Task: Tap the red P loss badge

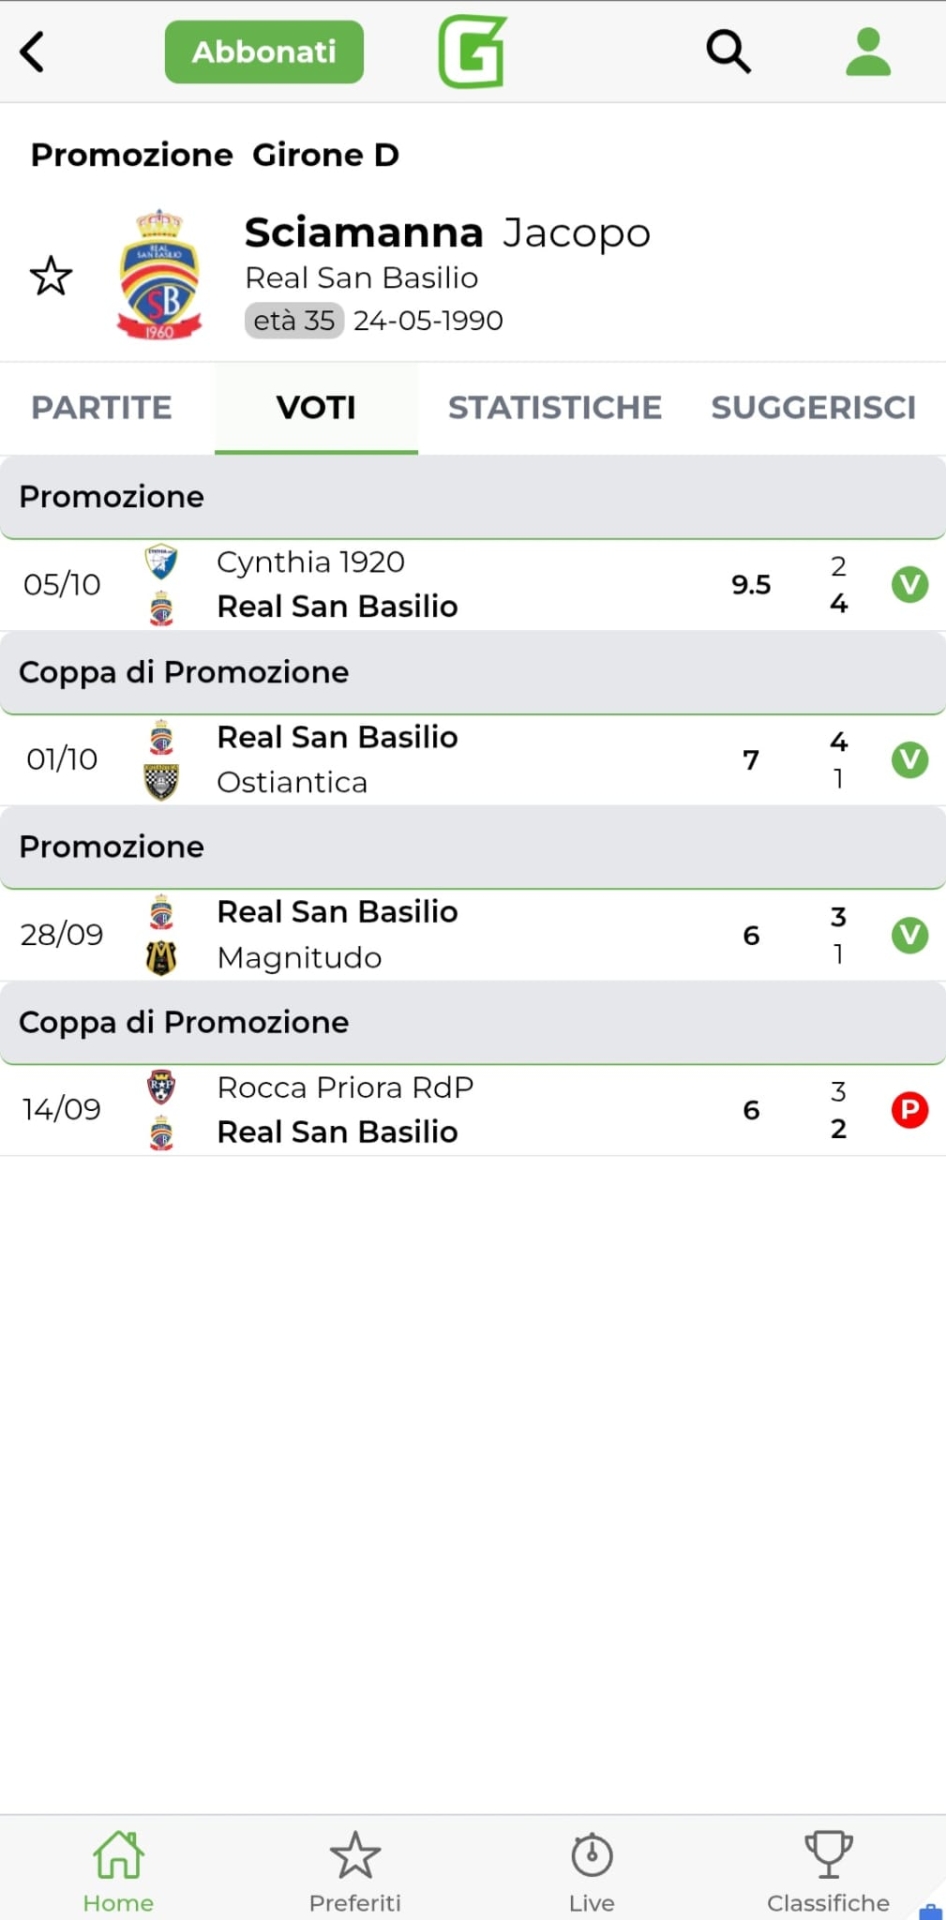Action: (910, 1110)
